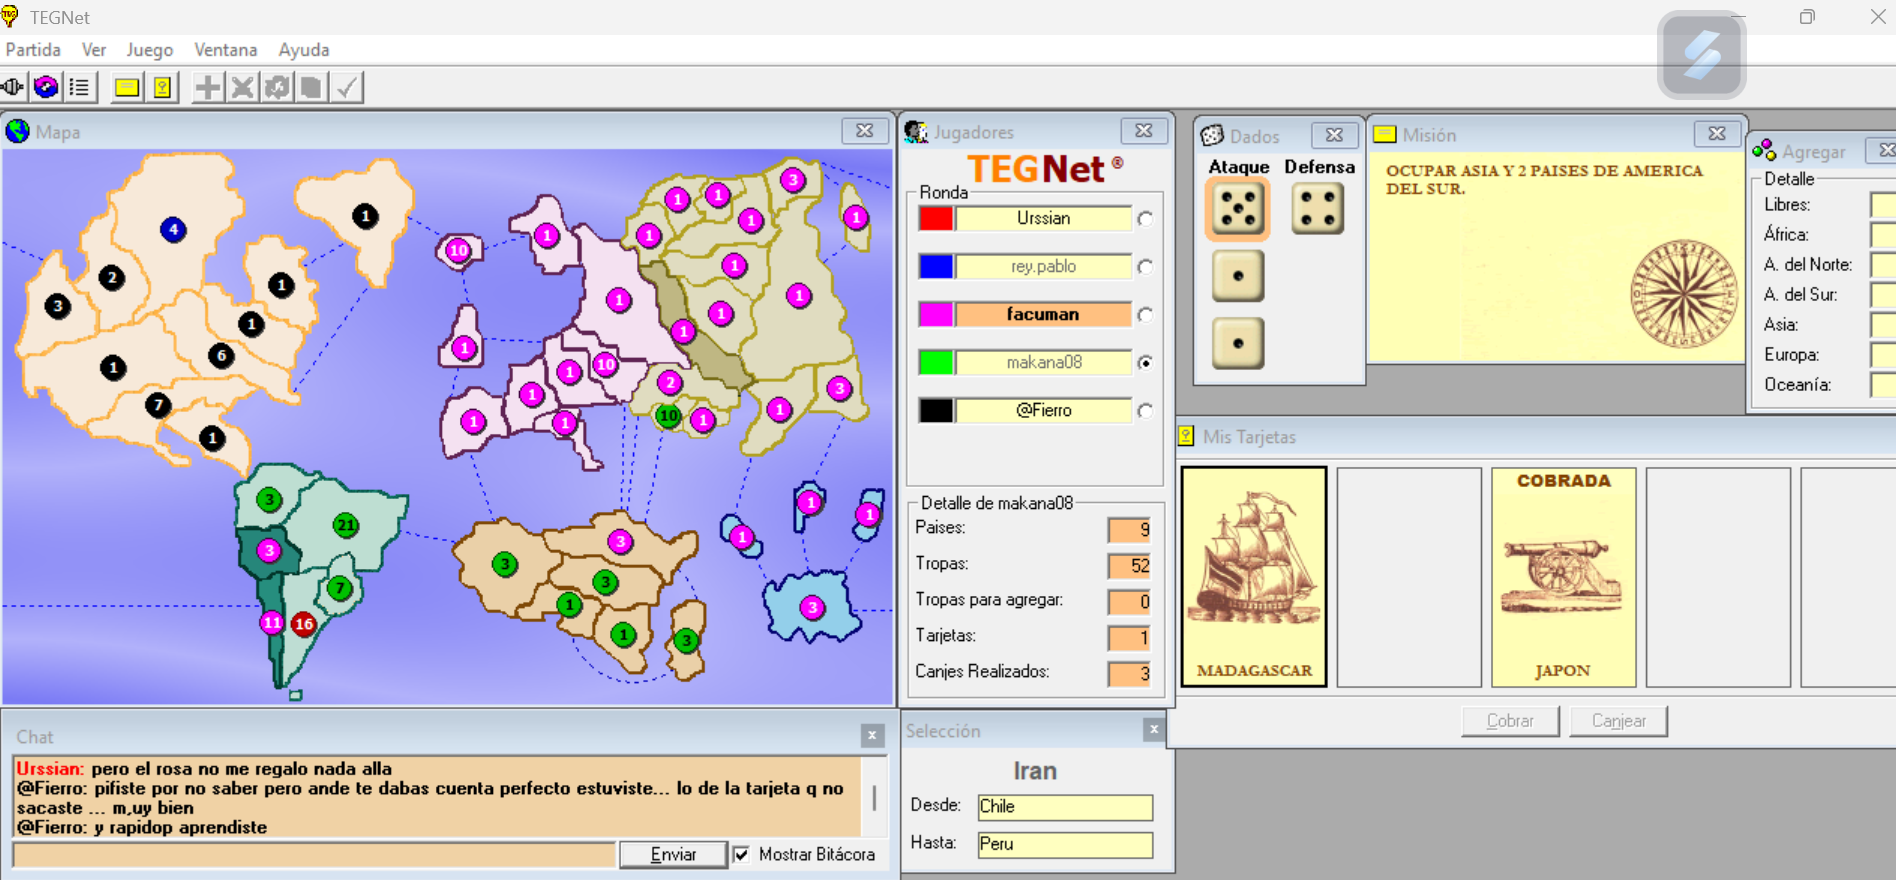
Task: Click the compass rose on mission card
Action: tap(1684, 293)
